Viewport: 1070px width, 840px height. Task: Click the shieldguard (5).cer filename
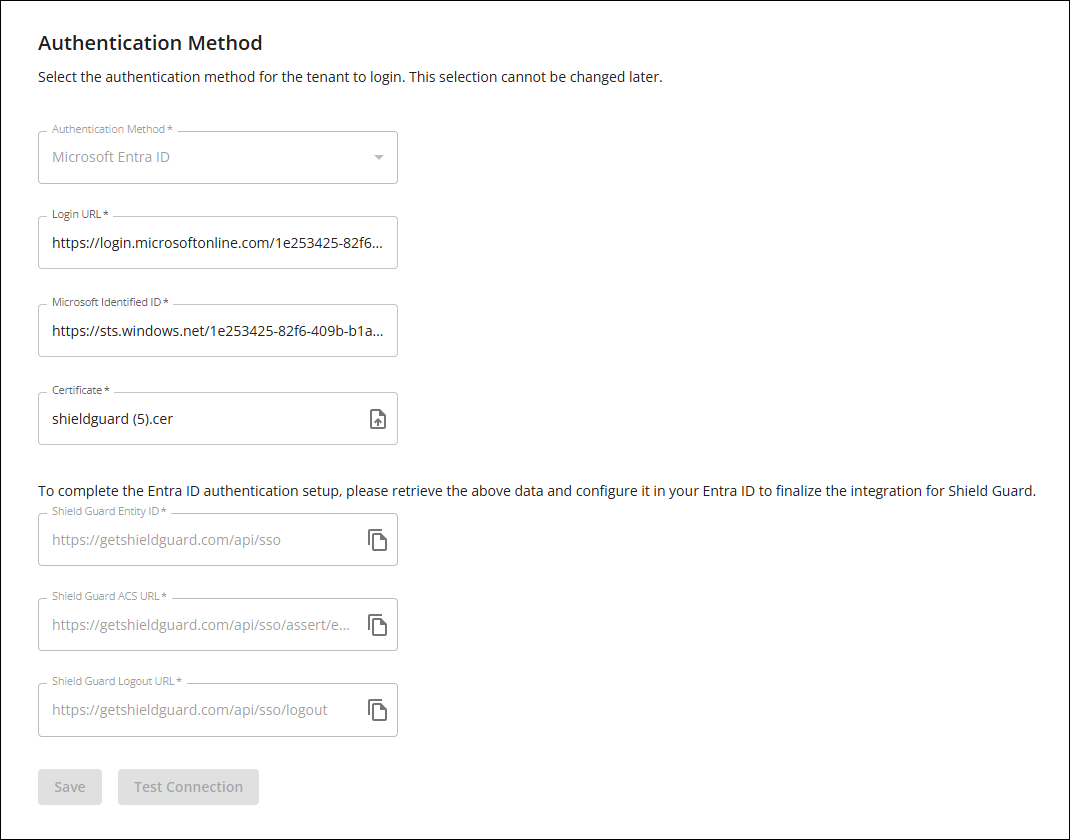[x=112, y=419]
